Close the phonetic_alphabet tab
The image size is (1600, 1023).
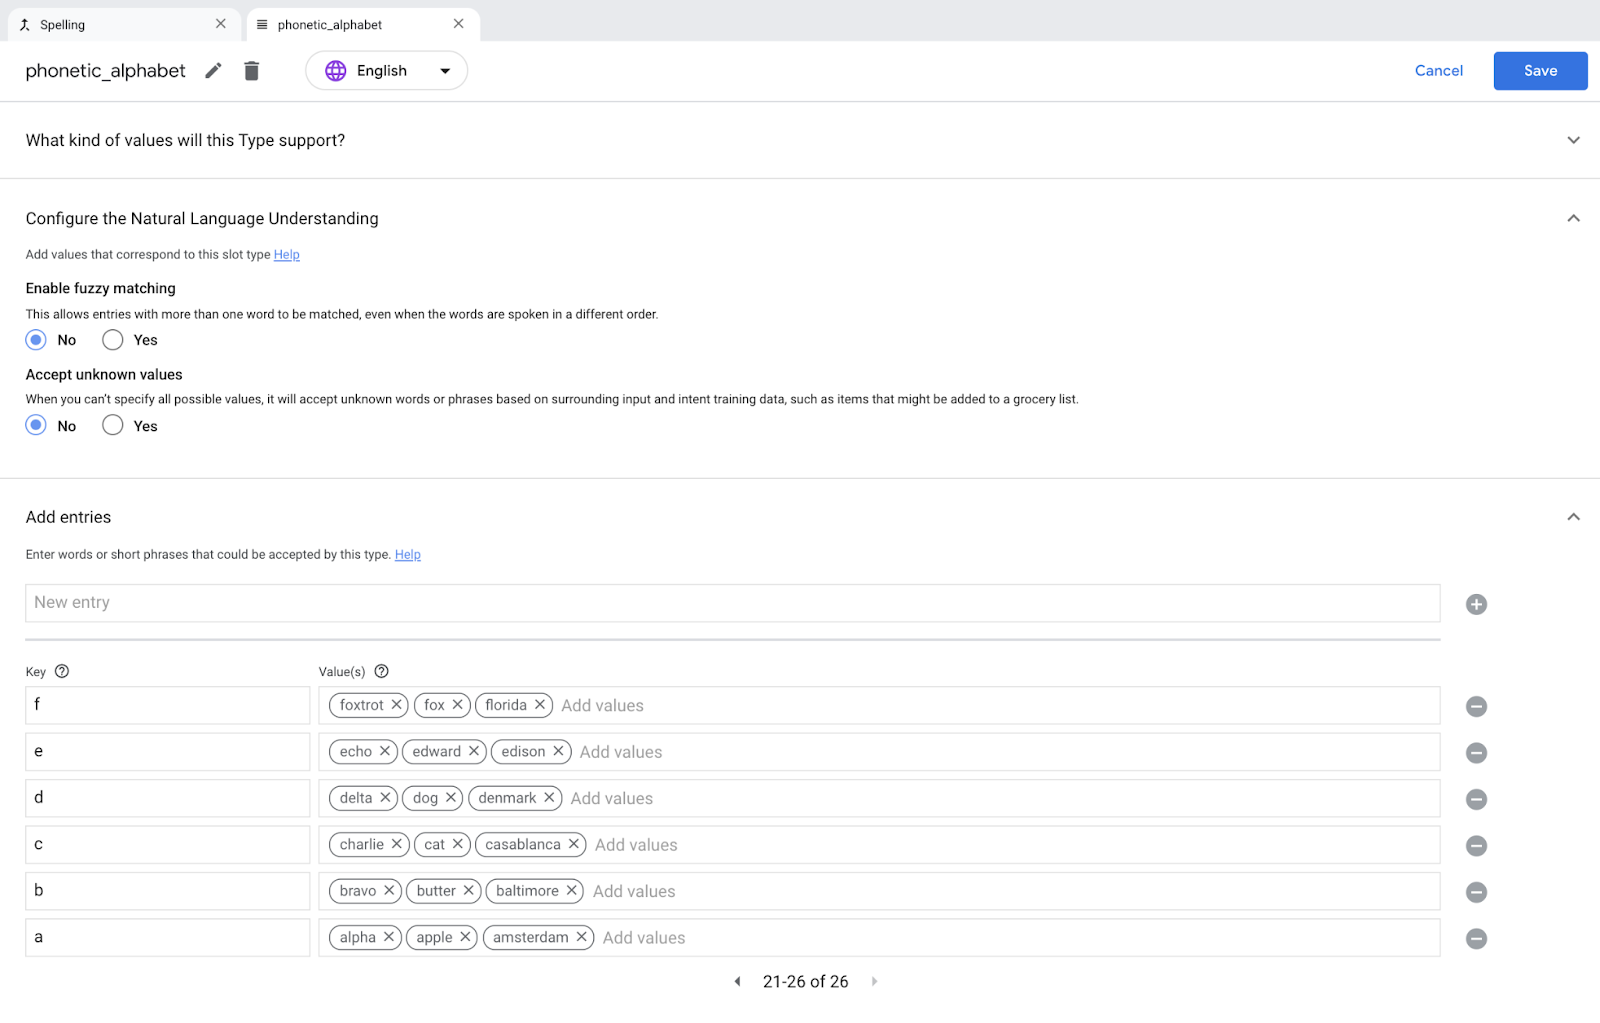(x=459, y=24)
